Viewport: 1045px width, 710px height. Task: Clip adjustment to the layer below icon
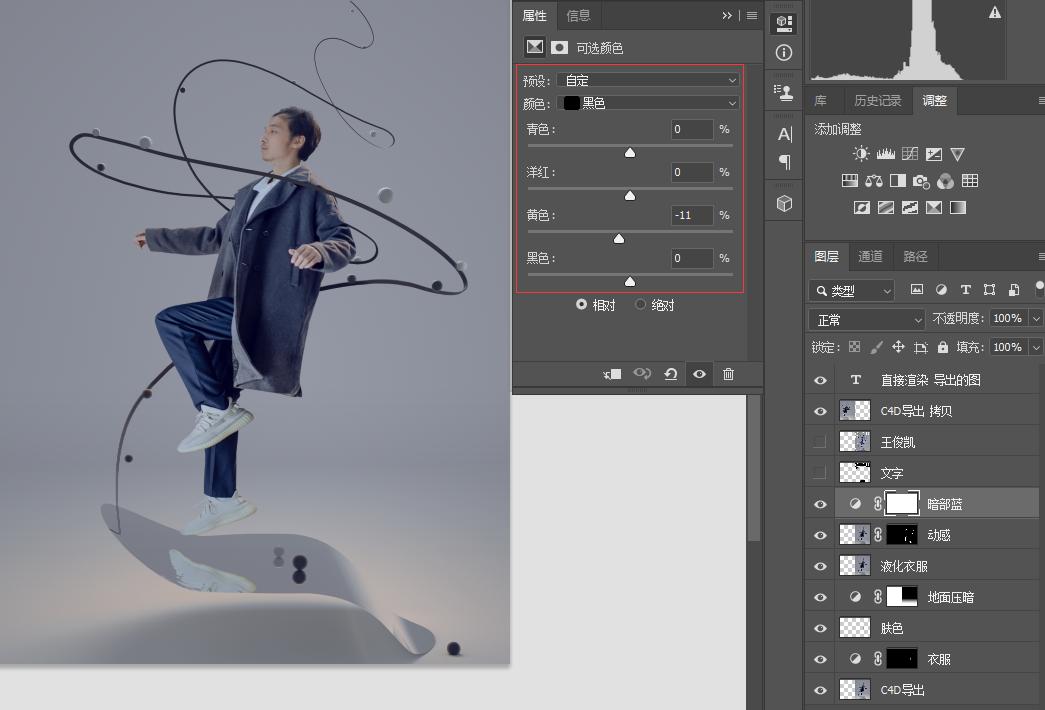pos(612,374)
